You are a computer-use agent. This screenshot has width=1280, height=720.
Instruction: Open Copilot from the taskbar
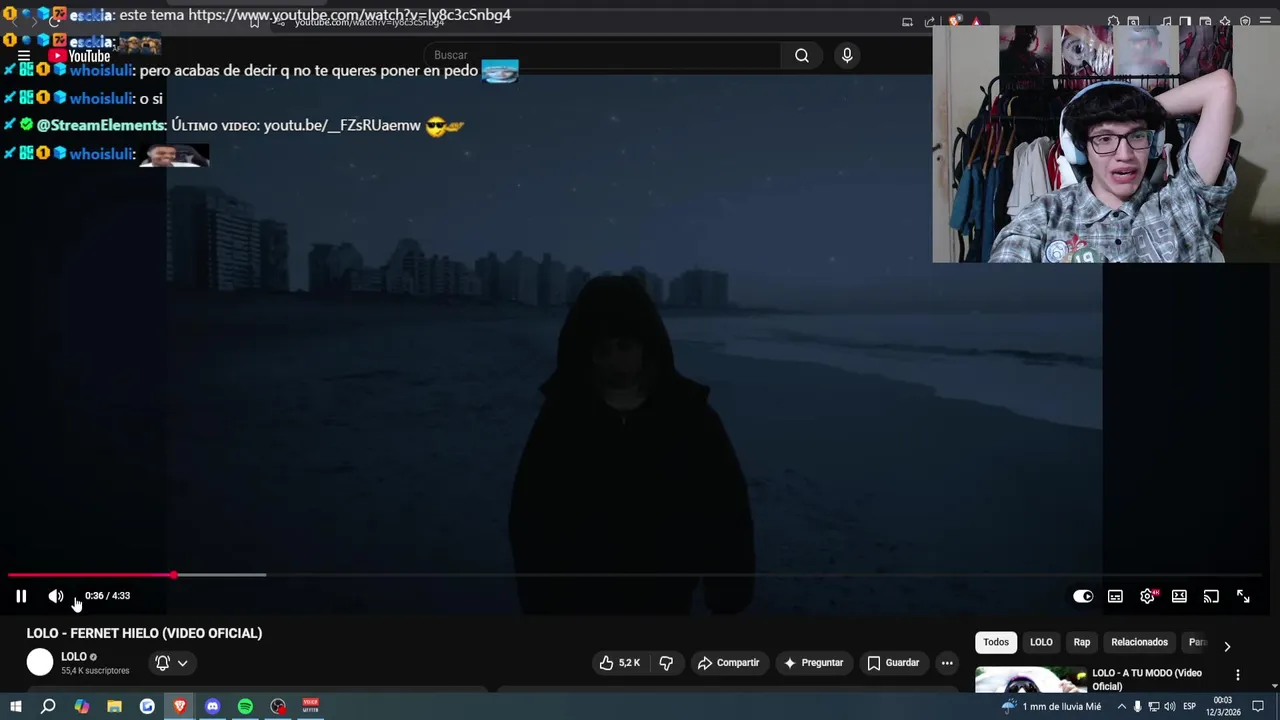[82, 706]
